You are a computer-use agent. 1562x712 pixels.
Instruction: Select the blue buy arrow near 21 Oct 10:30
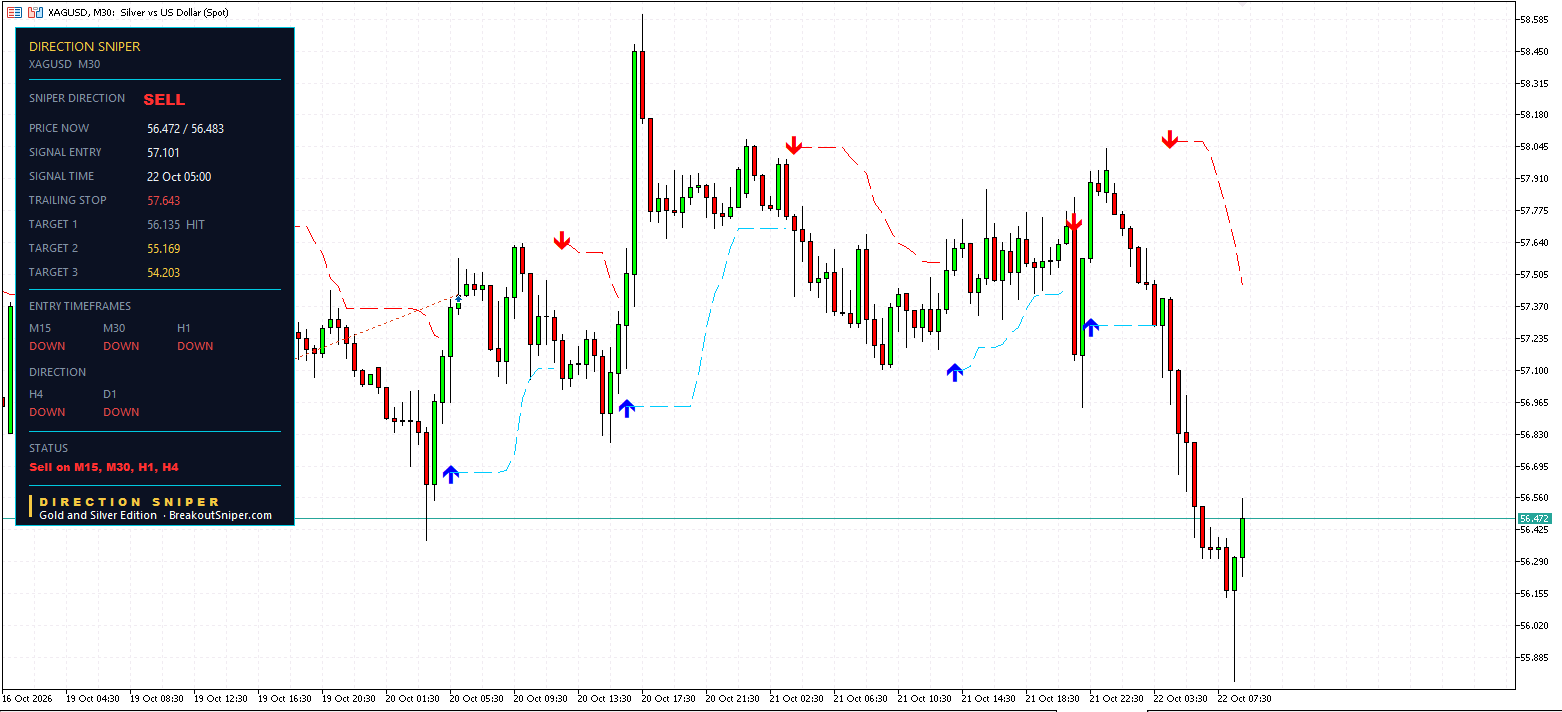[955, 372]
